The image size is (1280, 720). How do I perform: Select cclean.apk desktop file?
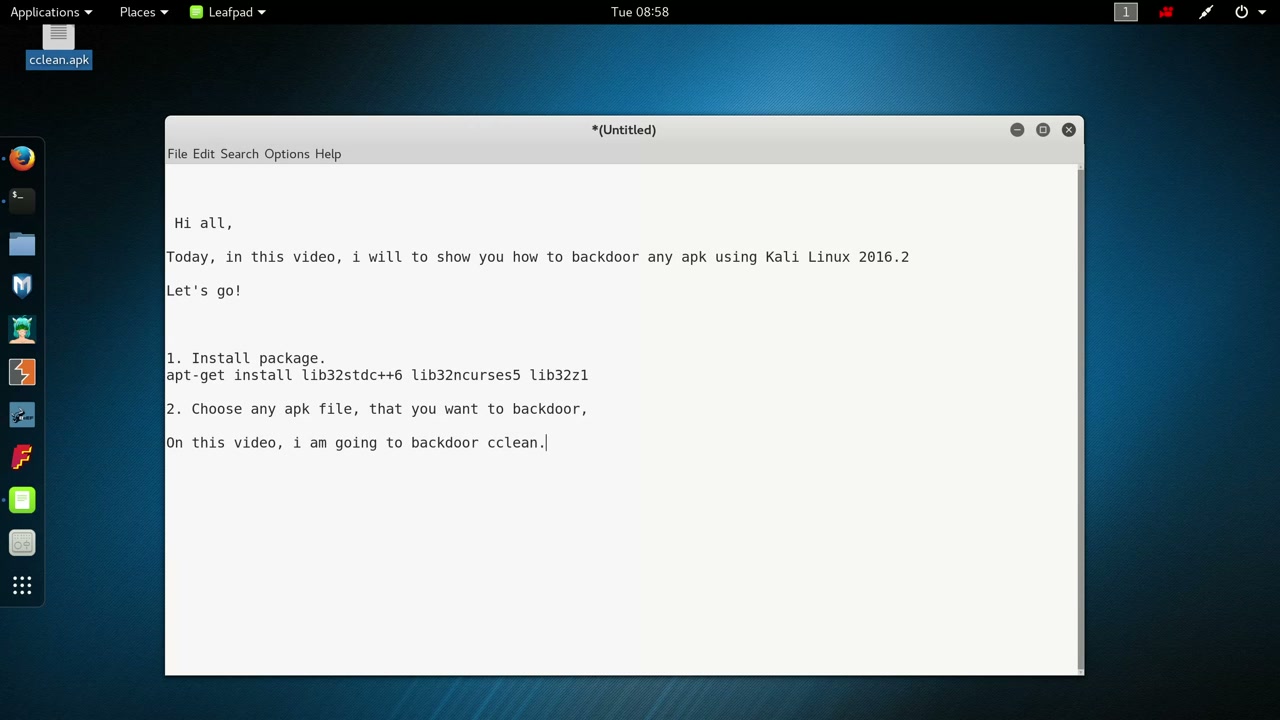coord(59,47)
